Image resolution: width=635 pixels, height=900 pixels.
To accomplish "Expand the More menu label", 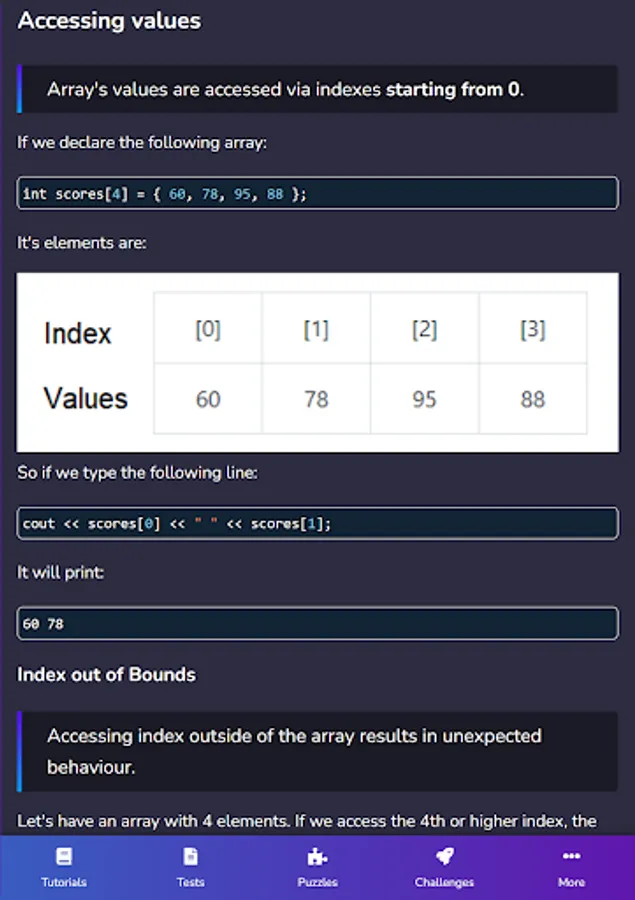I will pyautogui.click(x=571, y=882).
